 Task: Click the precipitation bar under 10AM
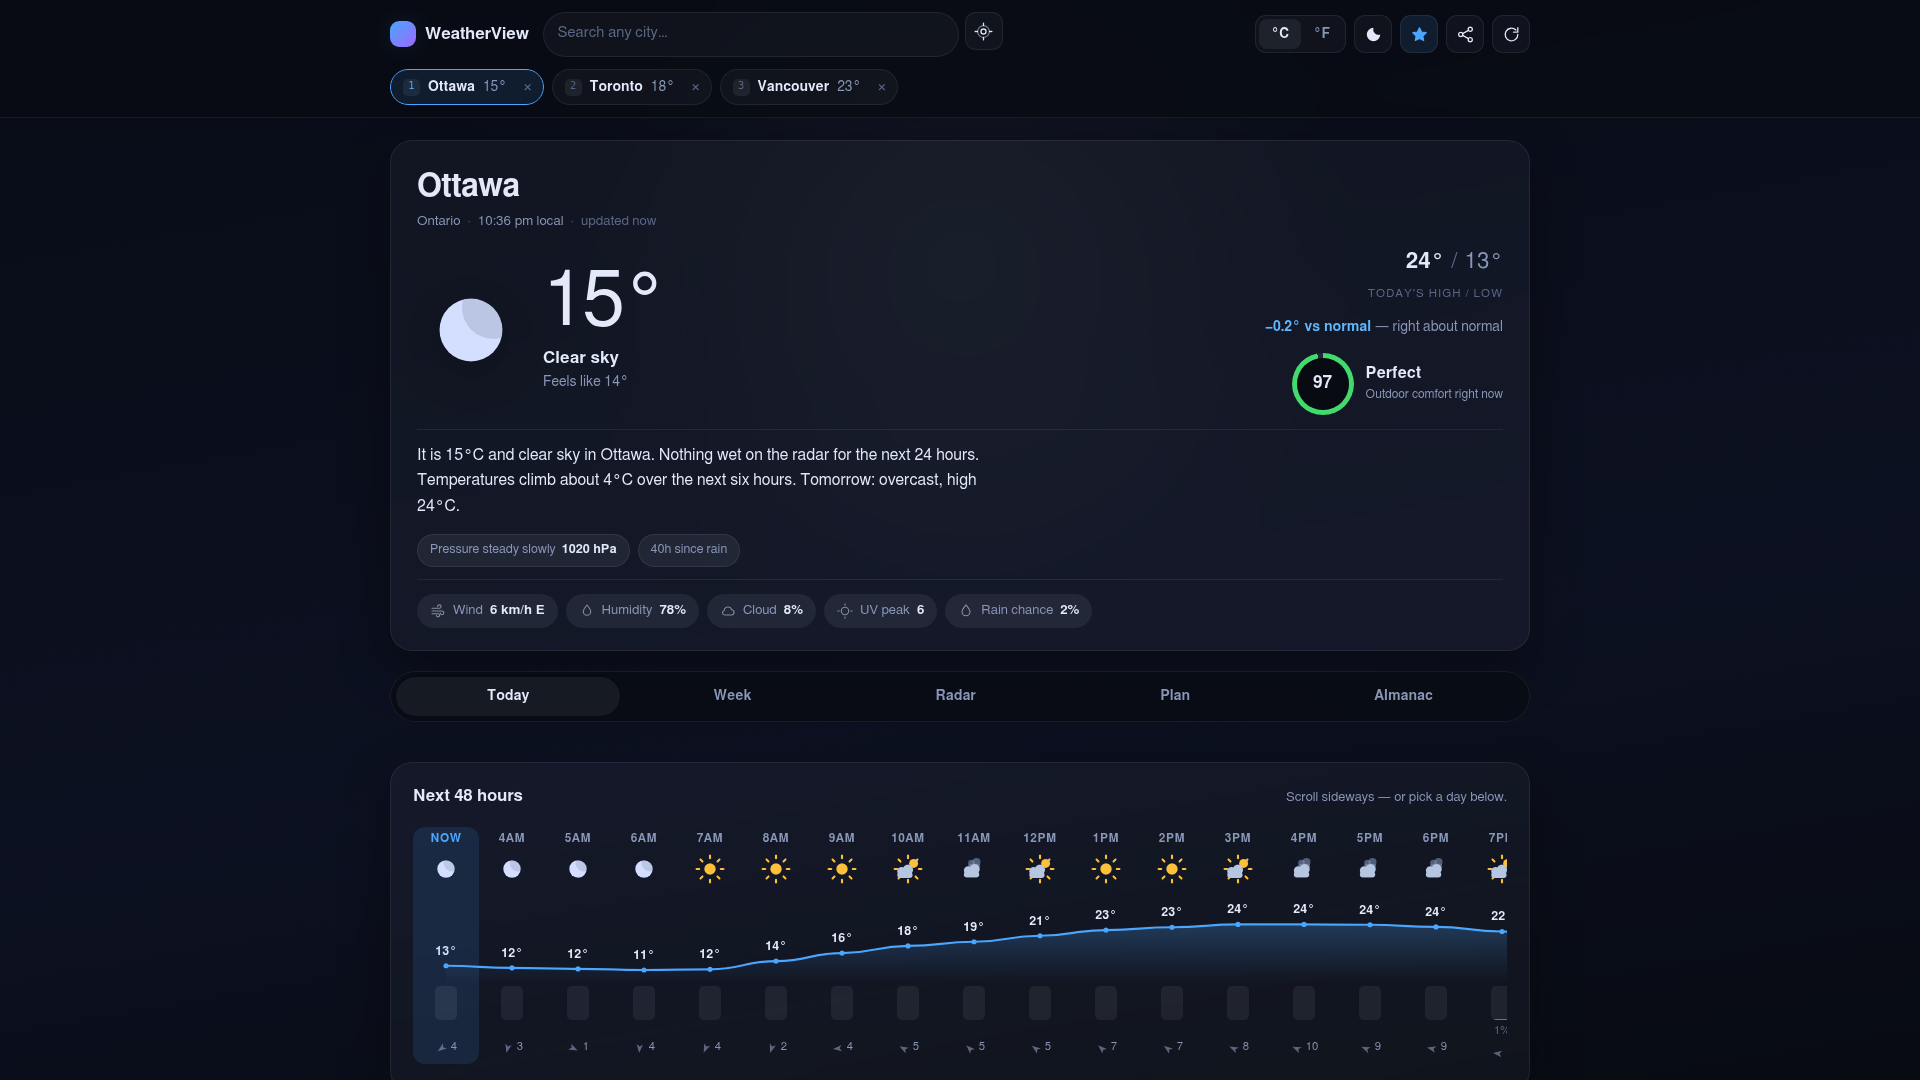pos(908,1003)
